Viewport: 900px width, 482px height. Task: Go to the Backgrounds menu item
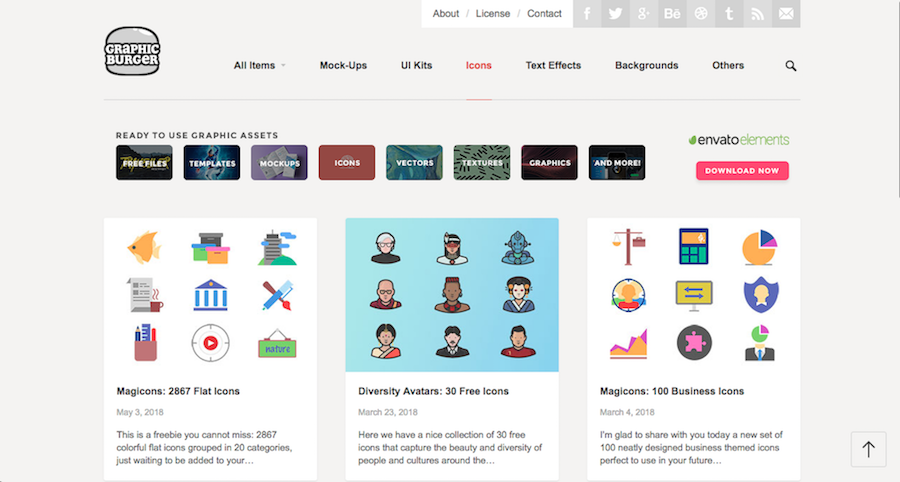pyautogui.click(x=646, y=66)
